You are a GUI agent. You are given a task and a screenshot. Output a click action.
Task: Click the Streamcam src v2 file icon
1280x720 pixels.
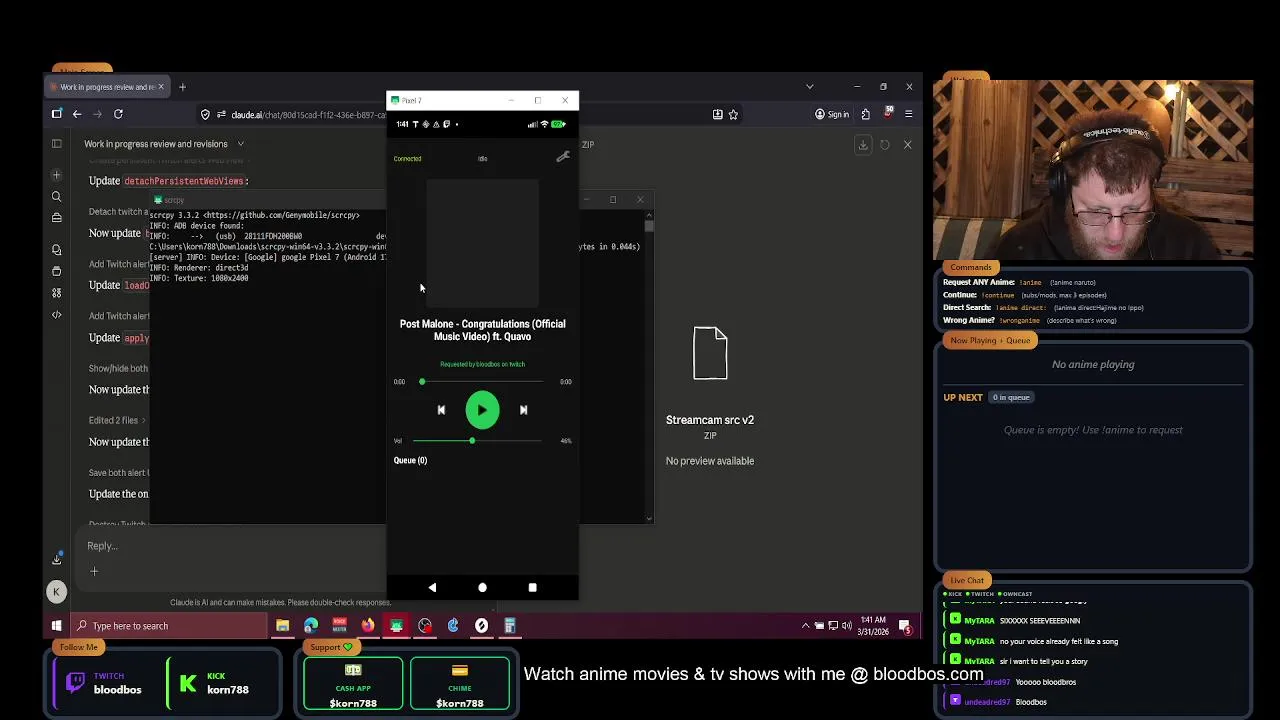click(710, 353)
